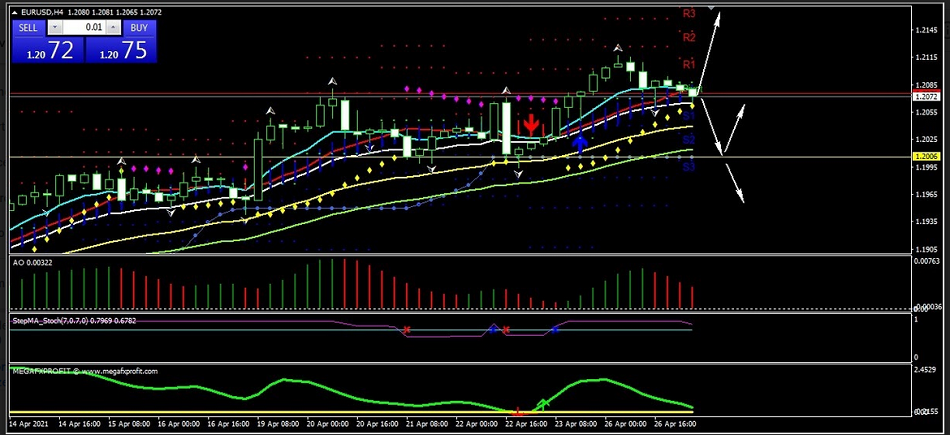Click the green cross marker on MEGAFXPROFIT line

coord(543,404)
